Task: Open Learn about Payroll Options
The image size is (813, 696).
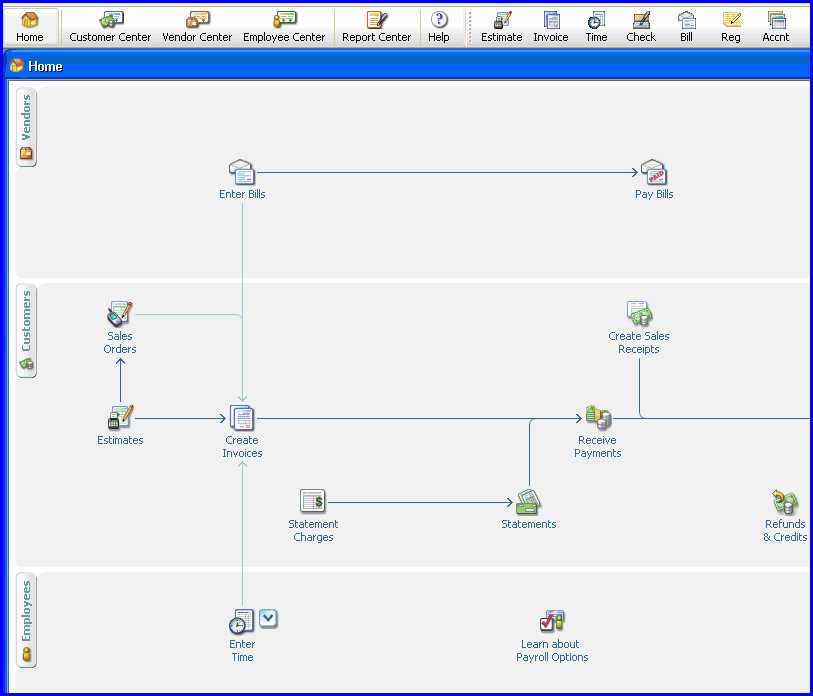Action: click(x=552, y=622)
